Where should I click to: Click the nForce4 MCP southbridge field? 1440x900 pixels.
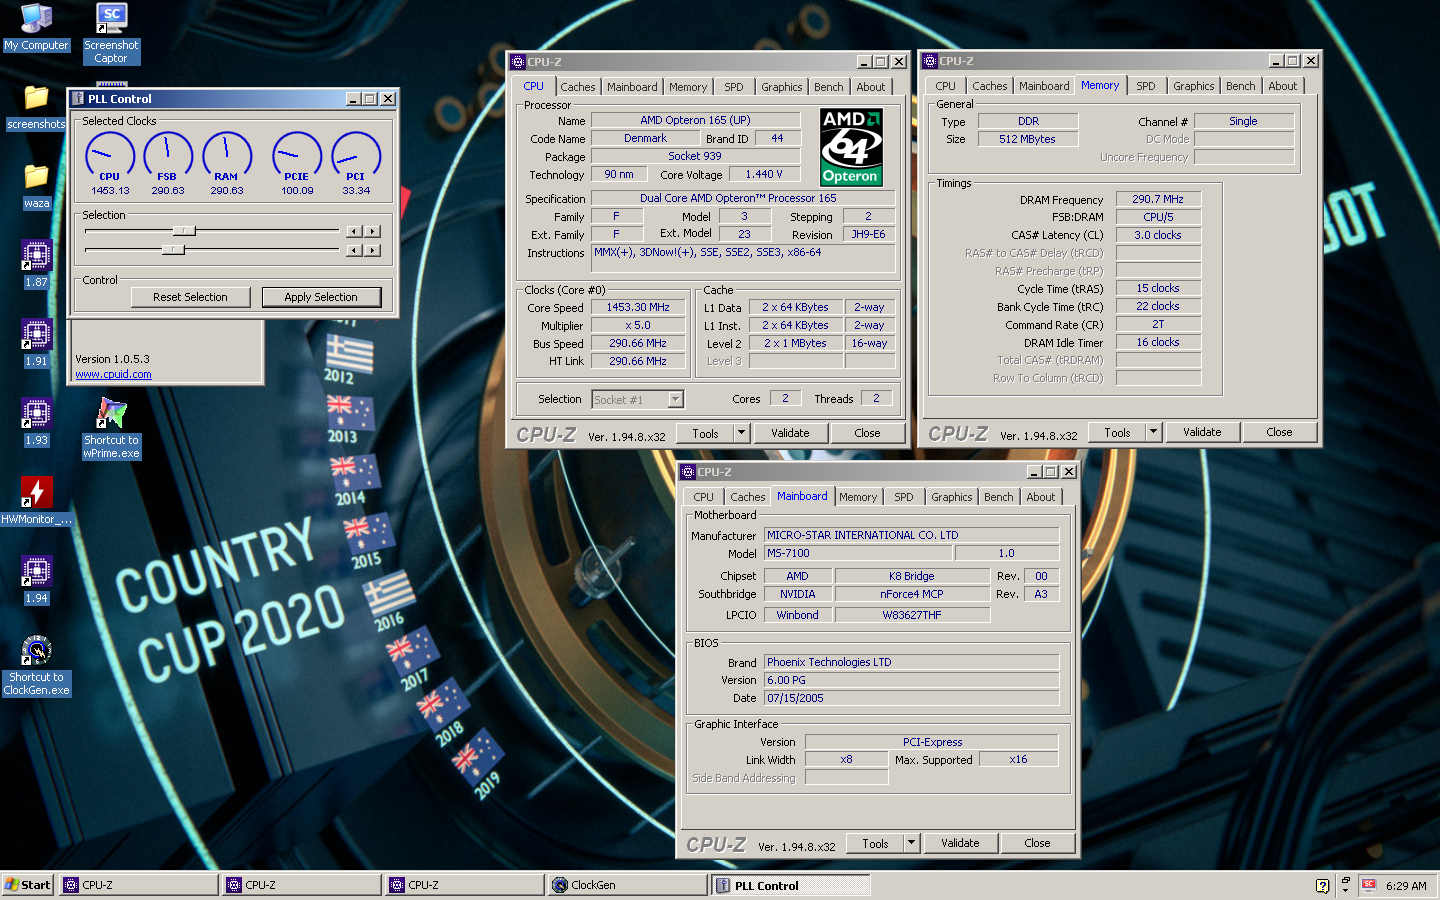pyautogui.click(x=912, y=594)
